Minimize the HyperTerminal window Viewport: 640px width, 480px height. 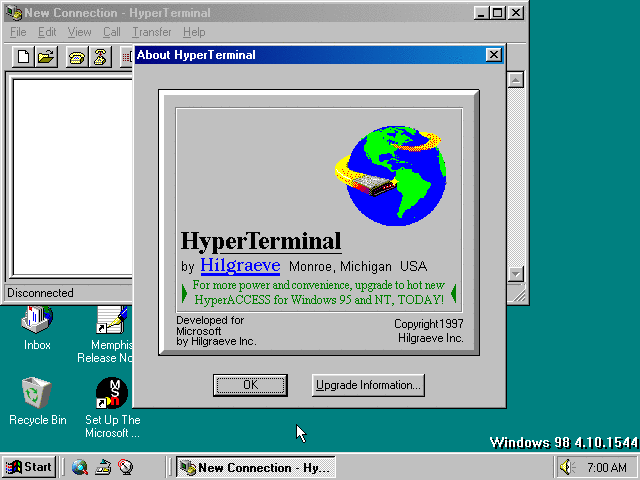pyautogui.click(x=481, y=13)
